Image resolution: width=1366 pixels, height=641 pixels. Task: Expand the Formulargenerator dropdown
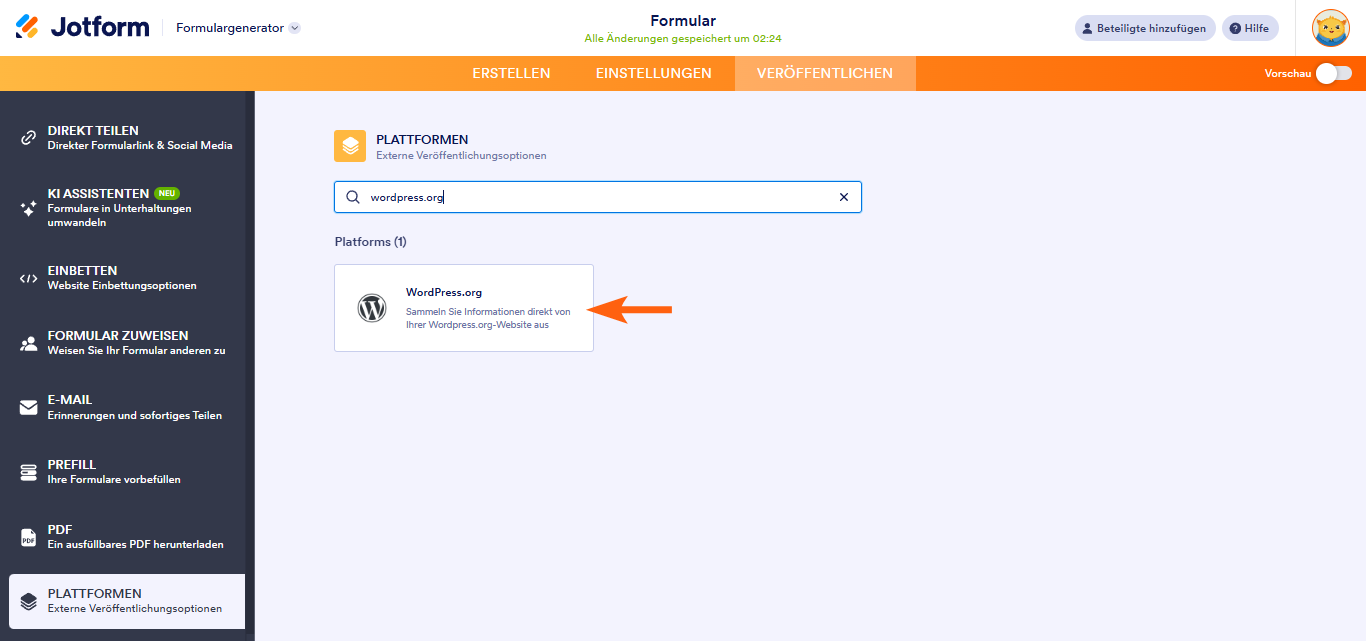point(294,28)
